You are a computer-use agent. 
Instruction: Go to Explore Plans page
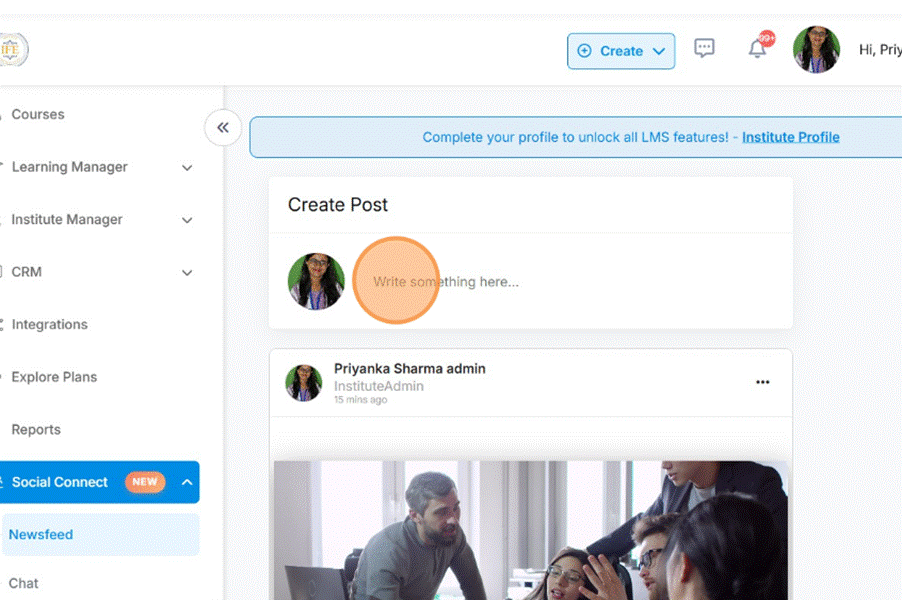pyautogui.click(x=54, y=377)
